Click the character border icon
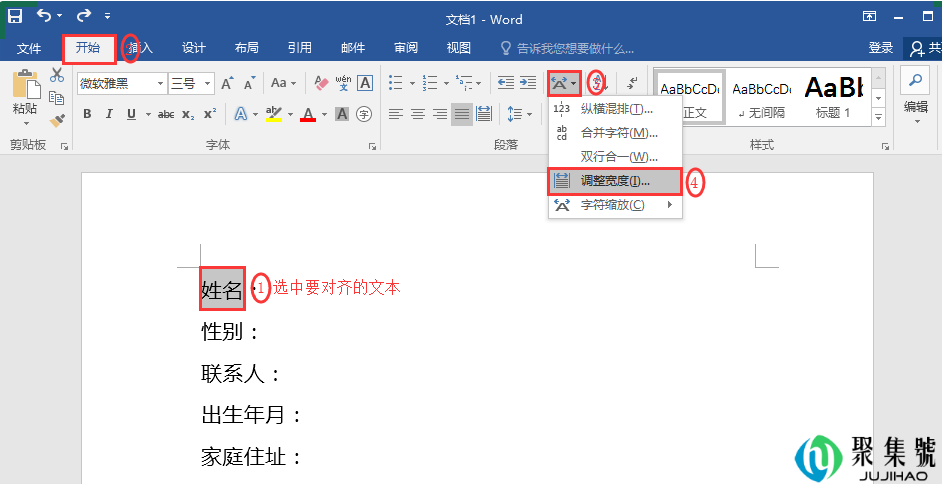The width and height of the screenshot is (942, 484). click(x=365, y=83)
